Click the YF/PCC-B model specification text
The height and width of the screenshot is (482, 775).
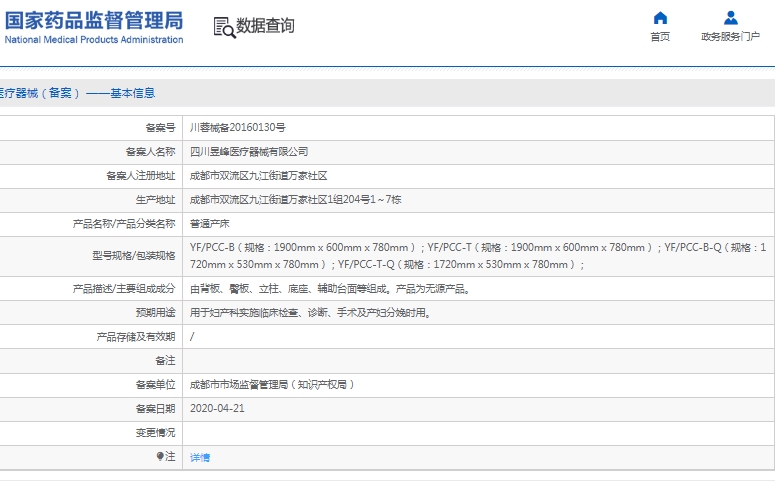[x=302, y=248]
